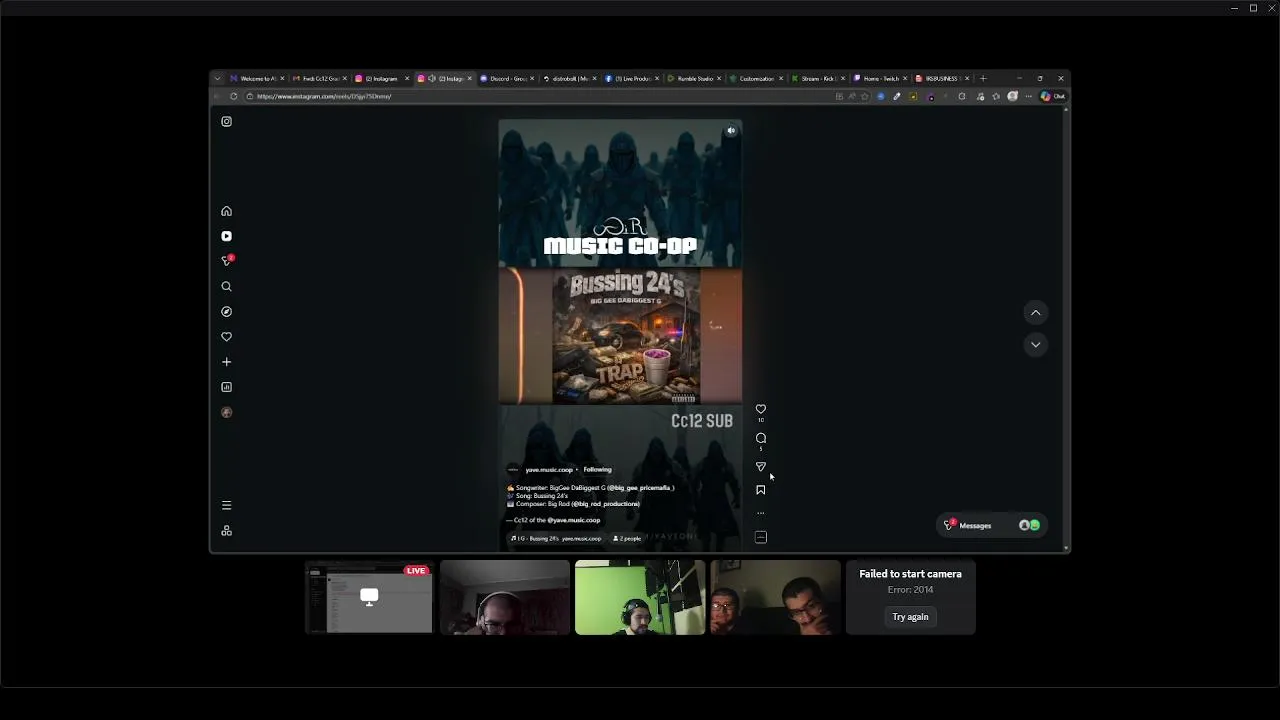Click the Following button on the reel

coord(597,470)
